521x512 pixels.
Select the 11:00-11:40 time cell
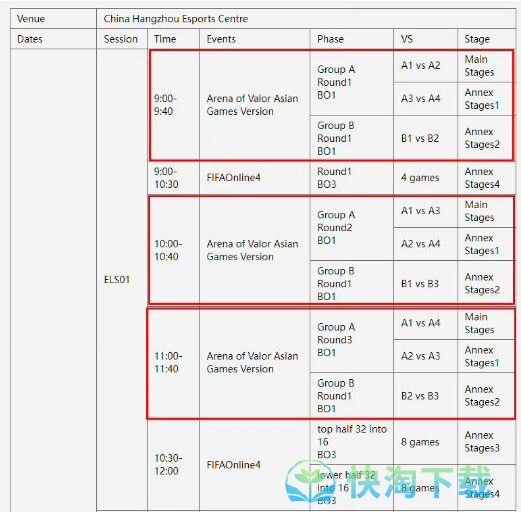(x=174, y=363)
